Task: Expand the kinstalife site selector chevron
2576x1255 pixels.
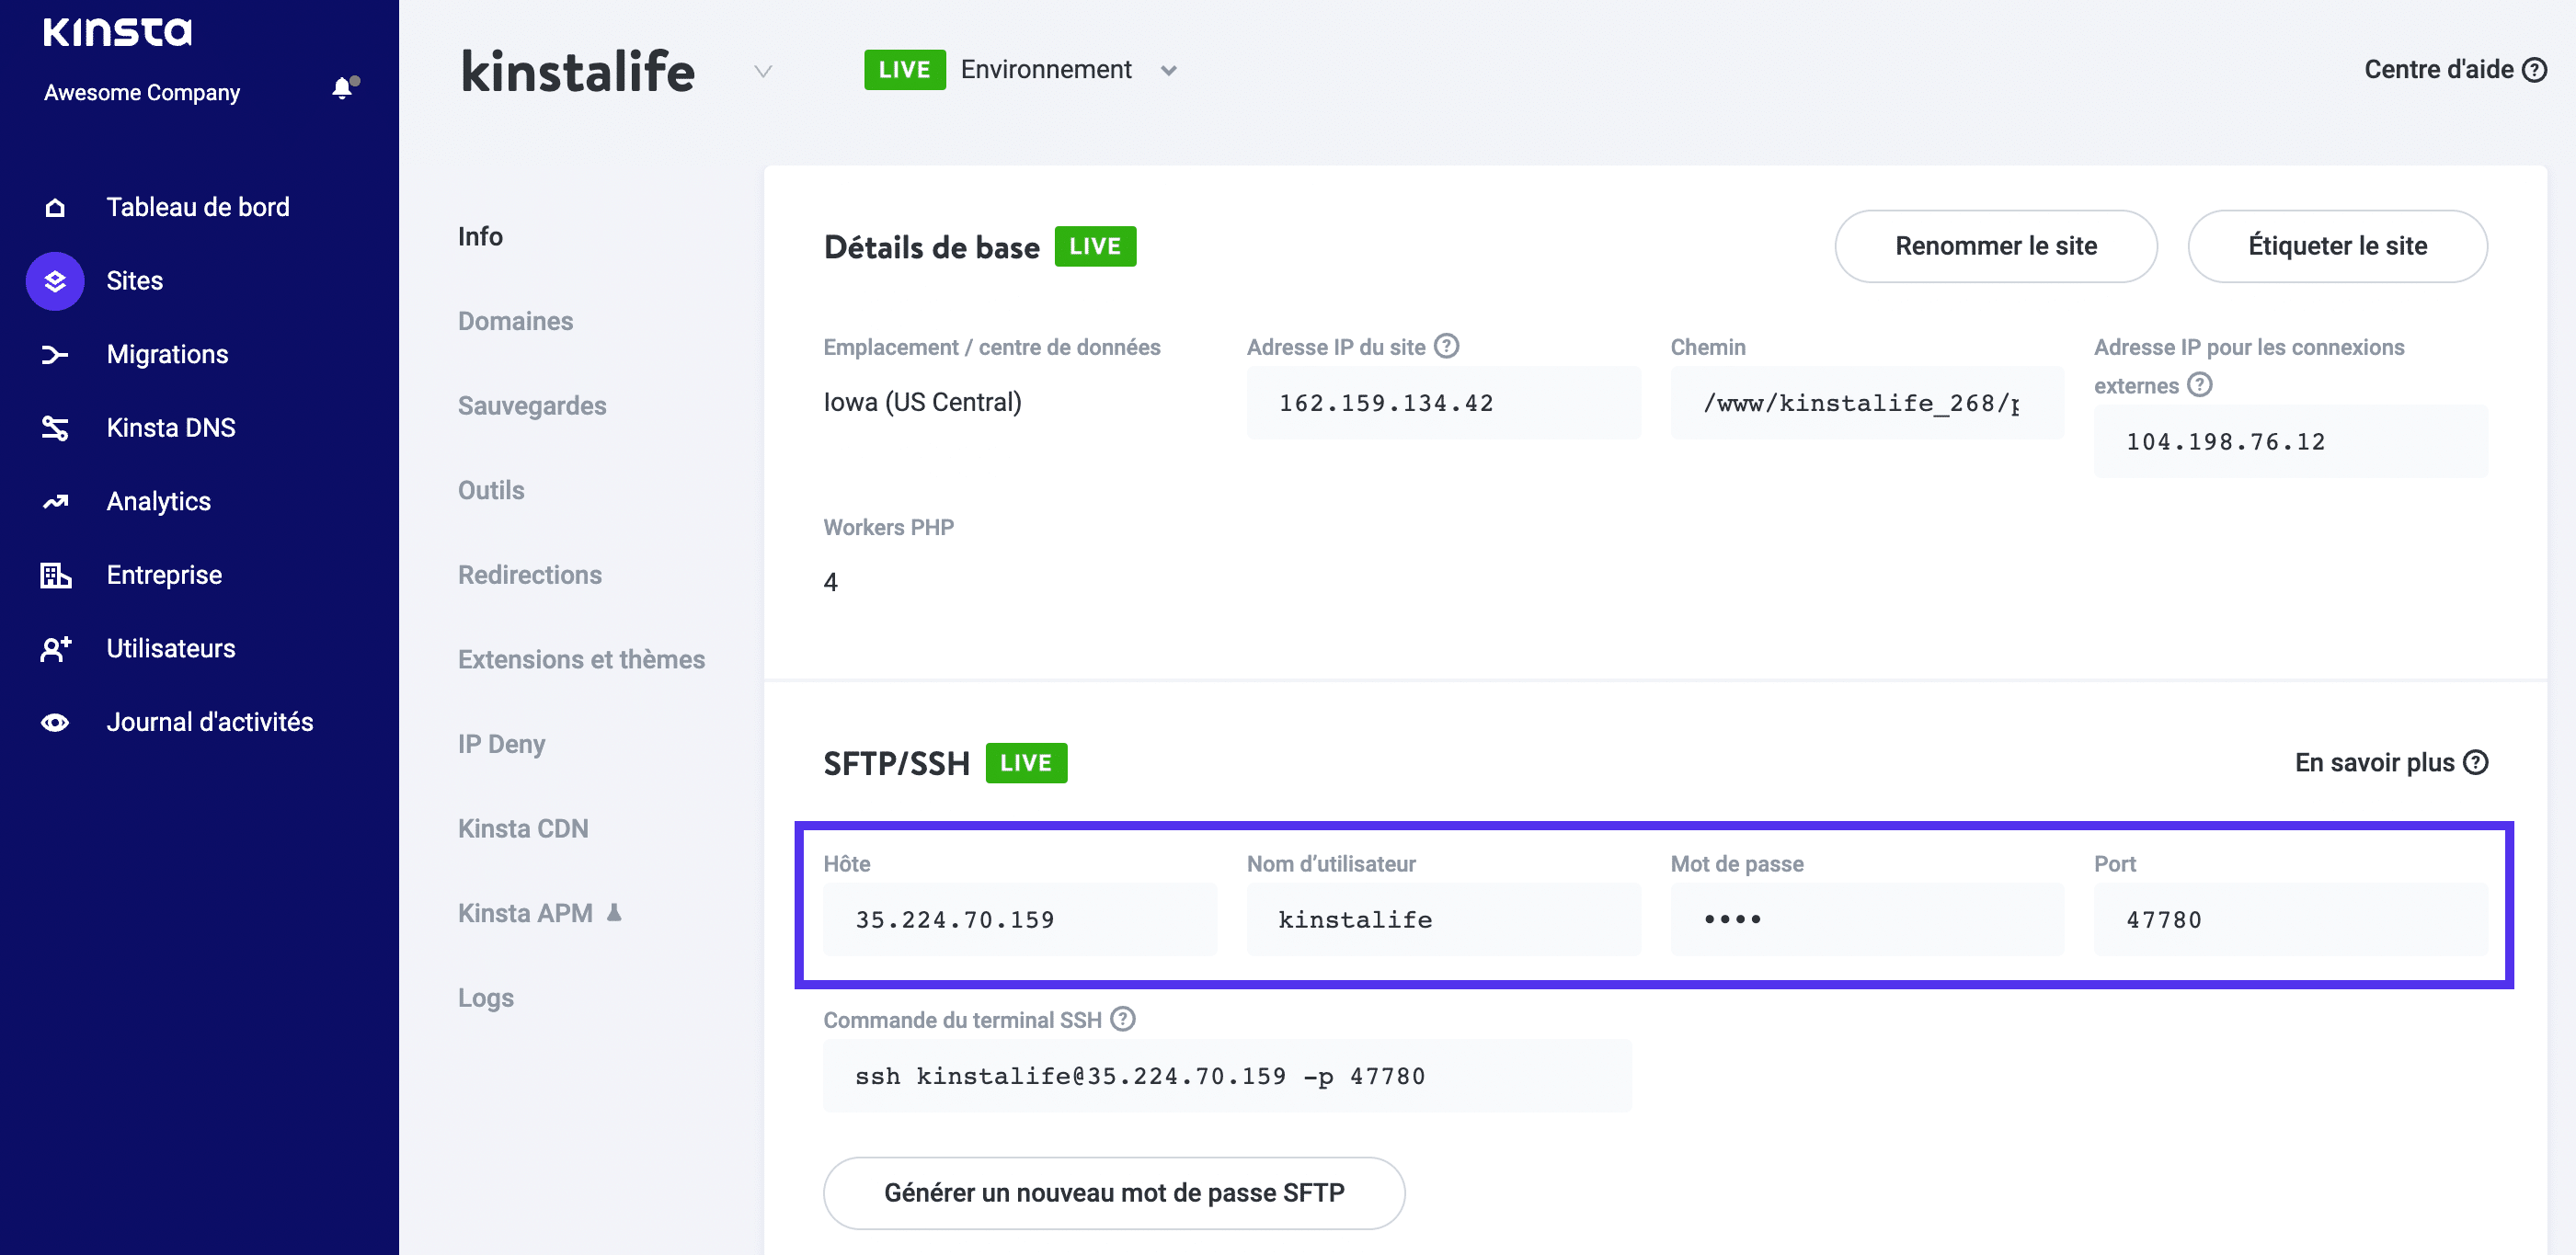Action: point(763,71)
